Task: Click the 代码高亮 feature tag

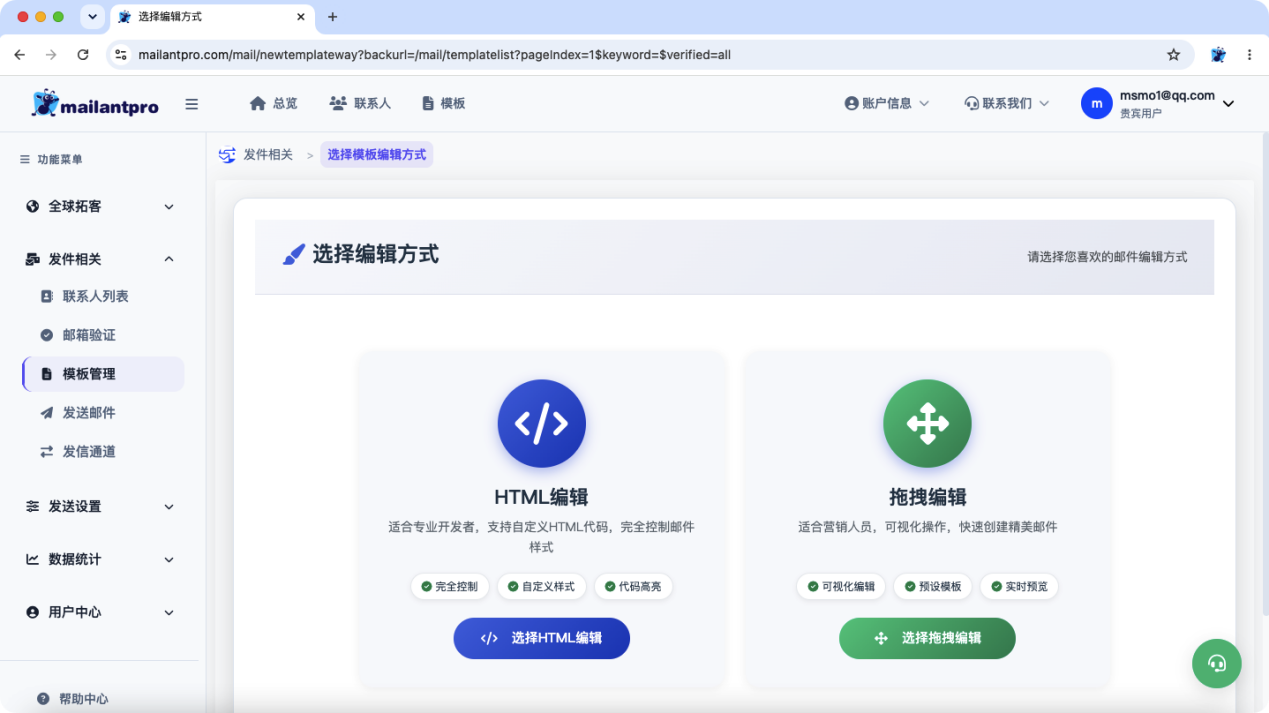Action: click(633, 586)
